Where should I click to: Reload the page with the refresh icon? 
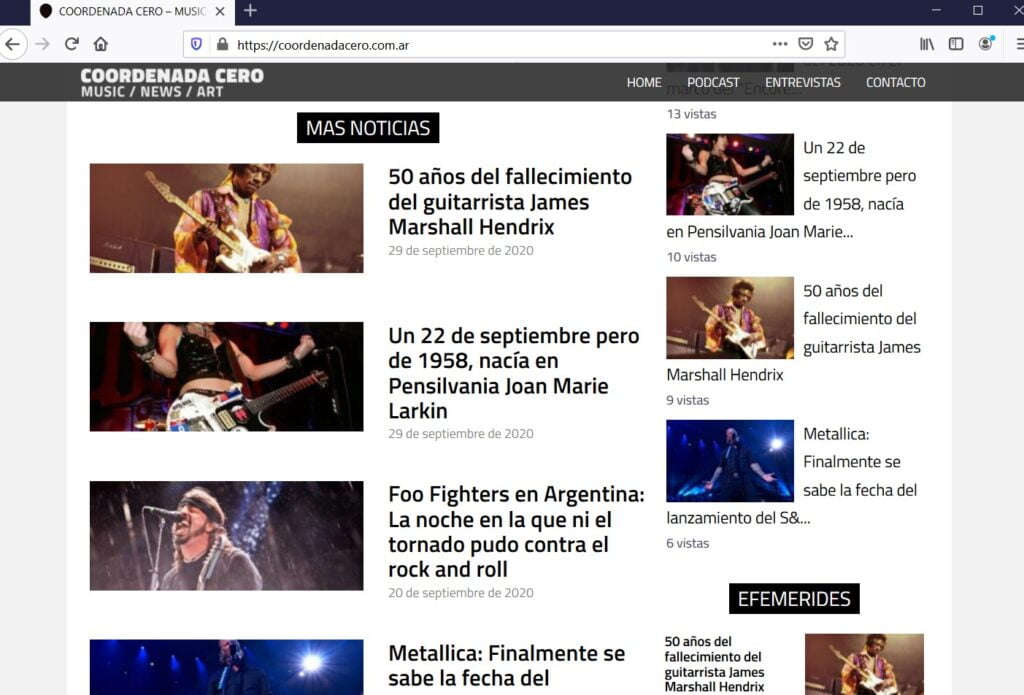(72, 44)
